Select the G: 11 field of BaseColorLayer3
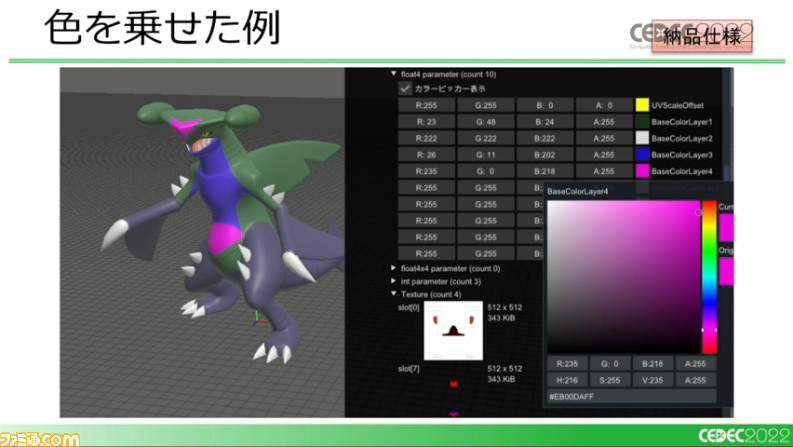 486,155
